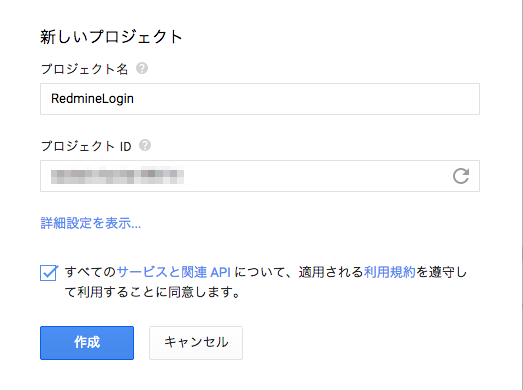This screenshot has width=523, height=390.
Task: Click the 新しいプロジェクト dialog heading
Action: [x=111, y=36]
